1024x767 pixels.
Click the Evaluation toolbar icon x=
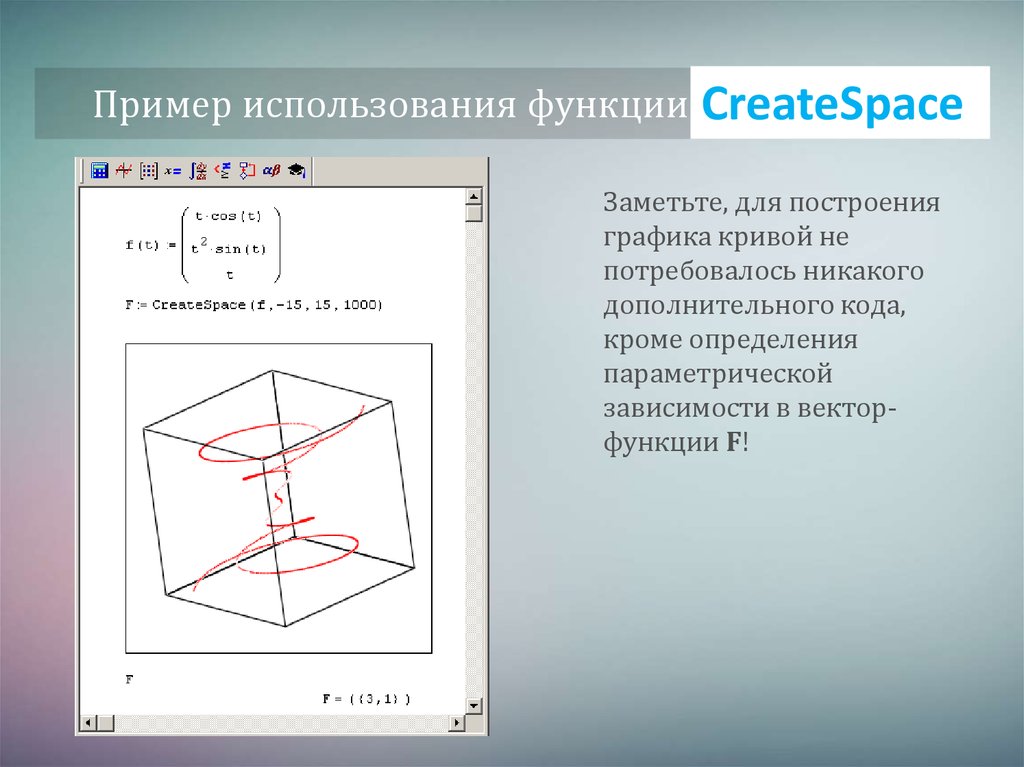coord(174,169)
